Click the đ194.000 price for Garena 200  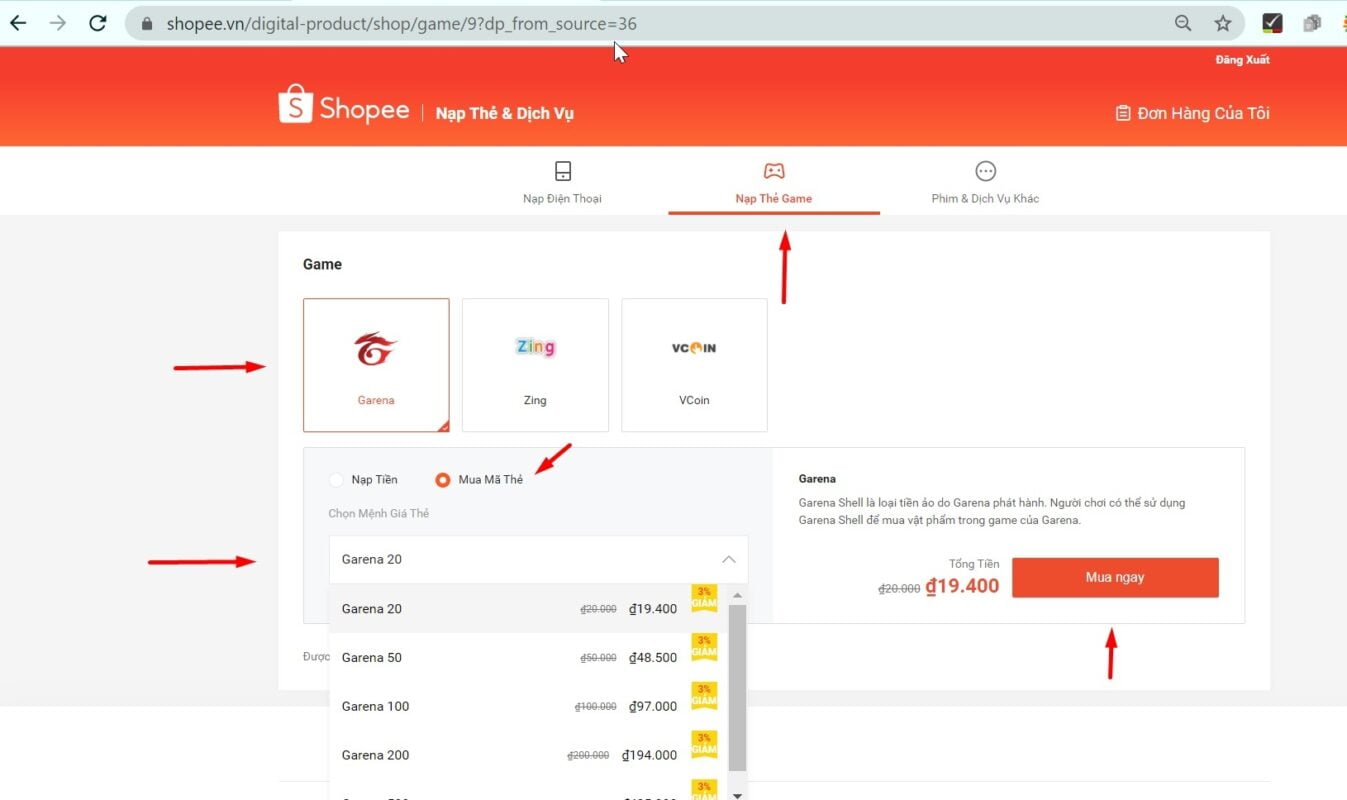click(x=649, y=755)
